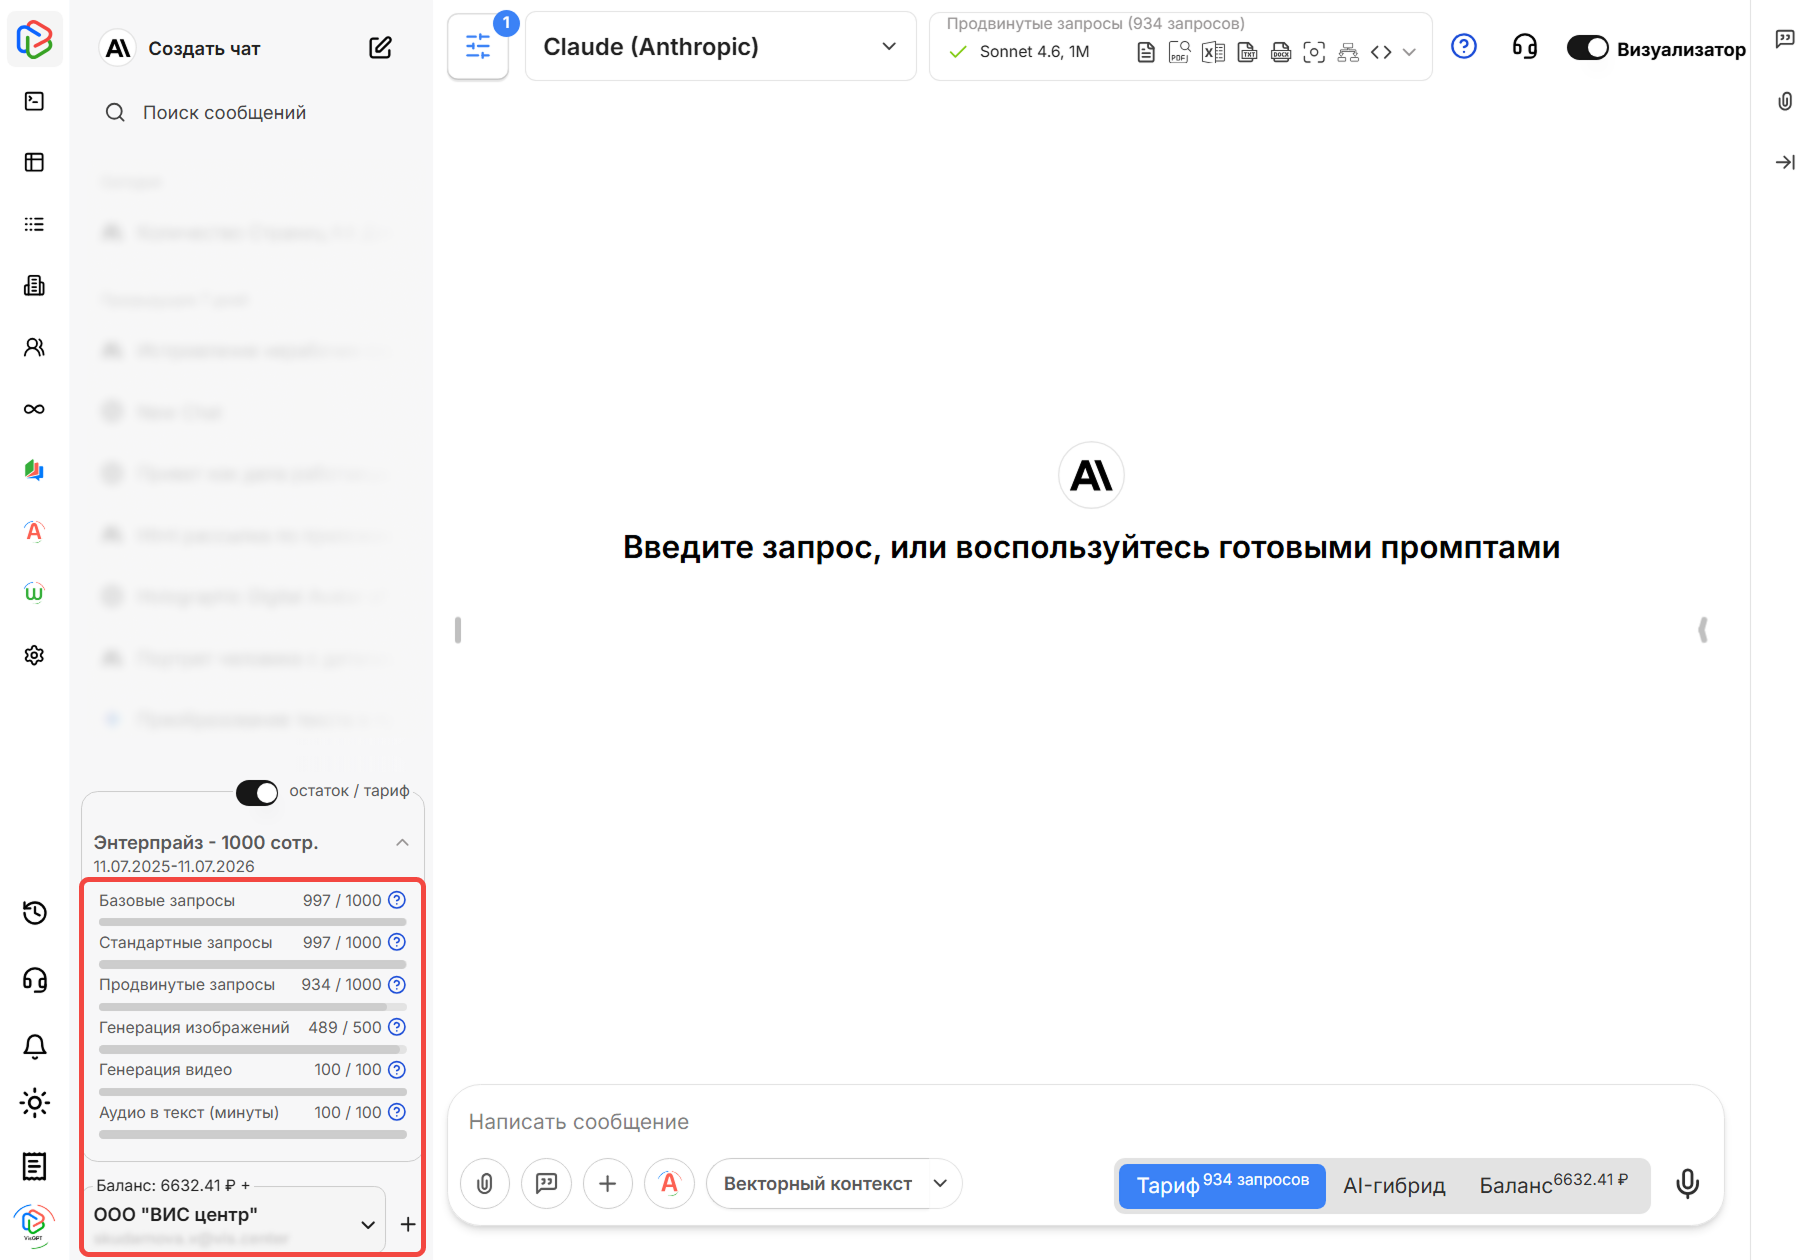1819x1260 pixels.
Task: Click the Тариф 934 запросов button
Action: [x=1221, y=1186]
